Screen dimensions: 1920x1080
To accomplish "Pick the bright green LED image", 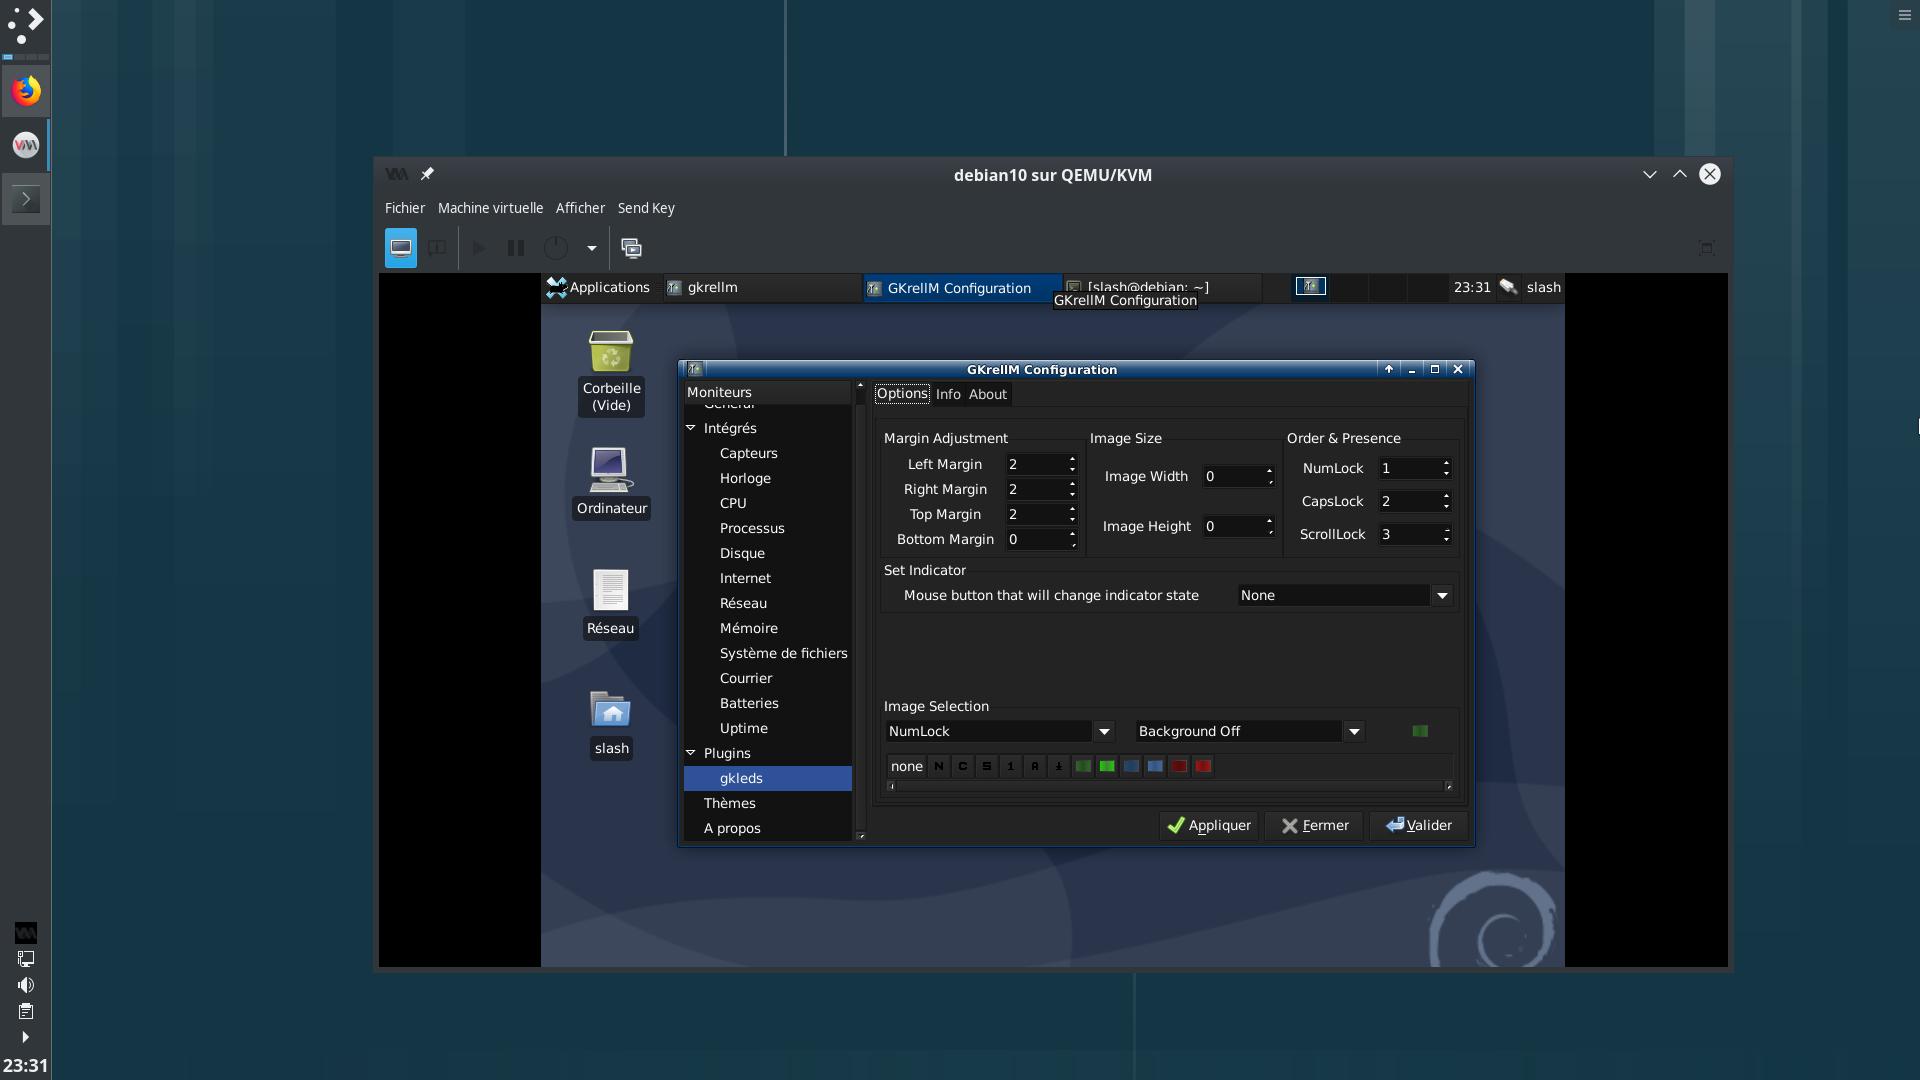I will tap(1107, 766).
